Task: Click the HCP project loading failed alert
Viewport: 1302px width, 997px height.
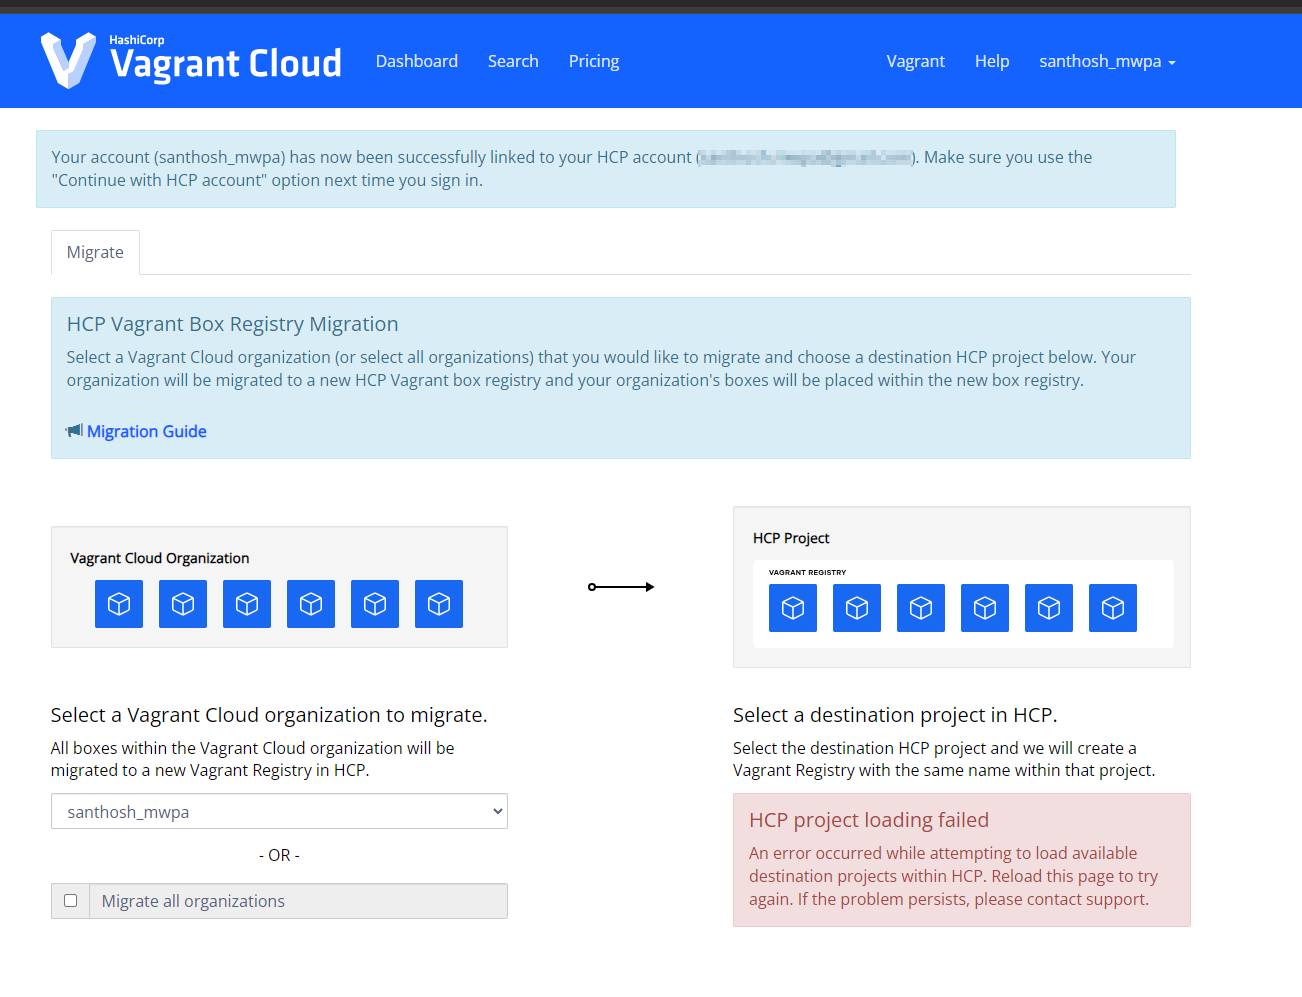Action: tap(961, 860)
